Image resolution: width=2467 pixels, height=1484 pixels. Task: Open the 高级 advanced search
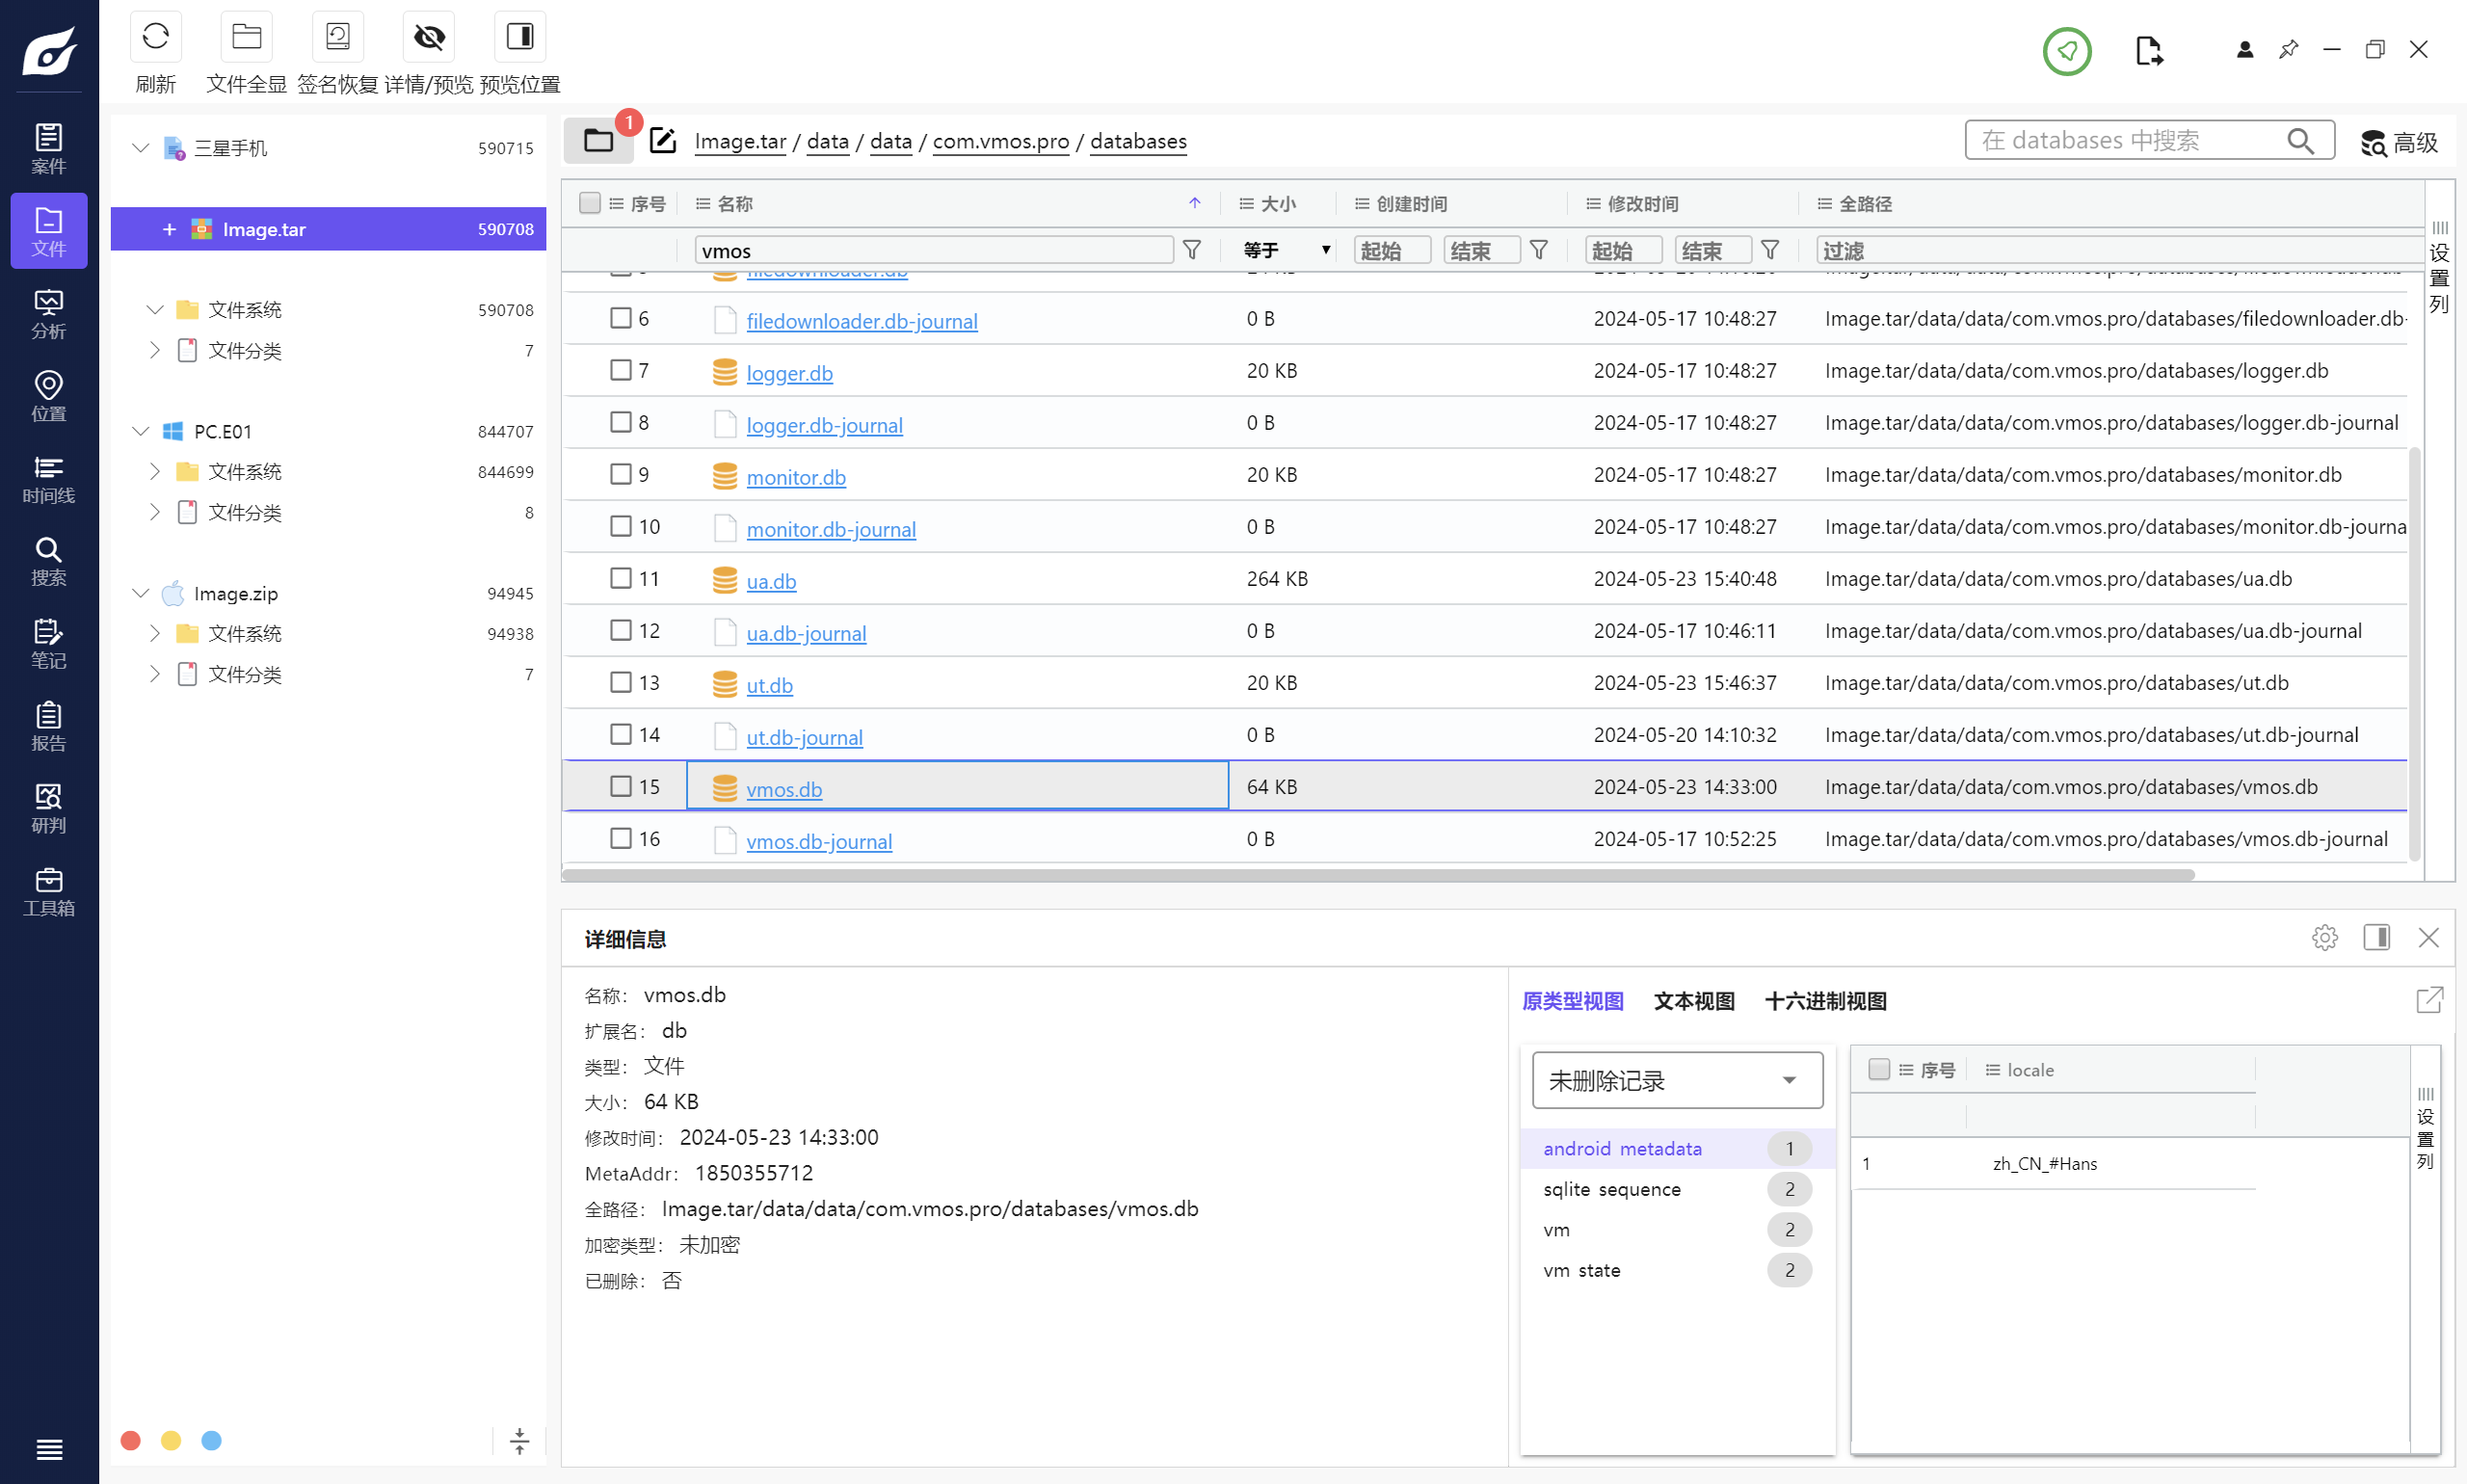[2399, 143]
